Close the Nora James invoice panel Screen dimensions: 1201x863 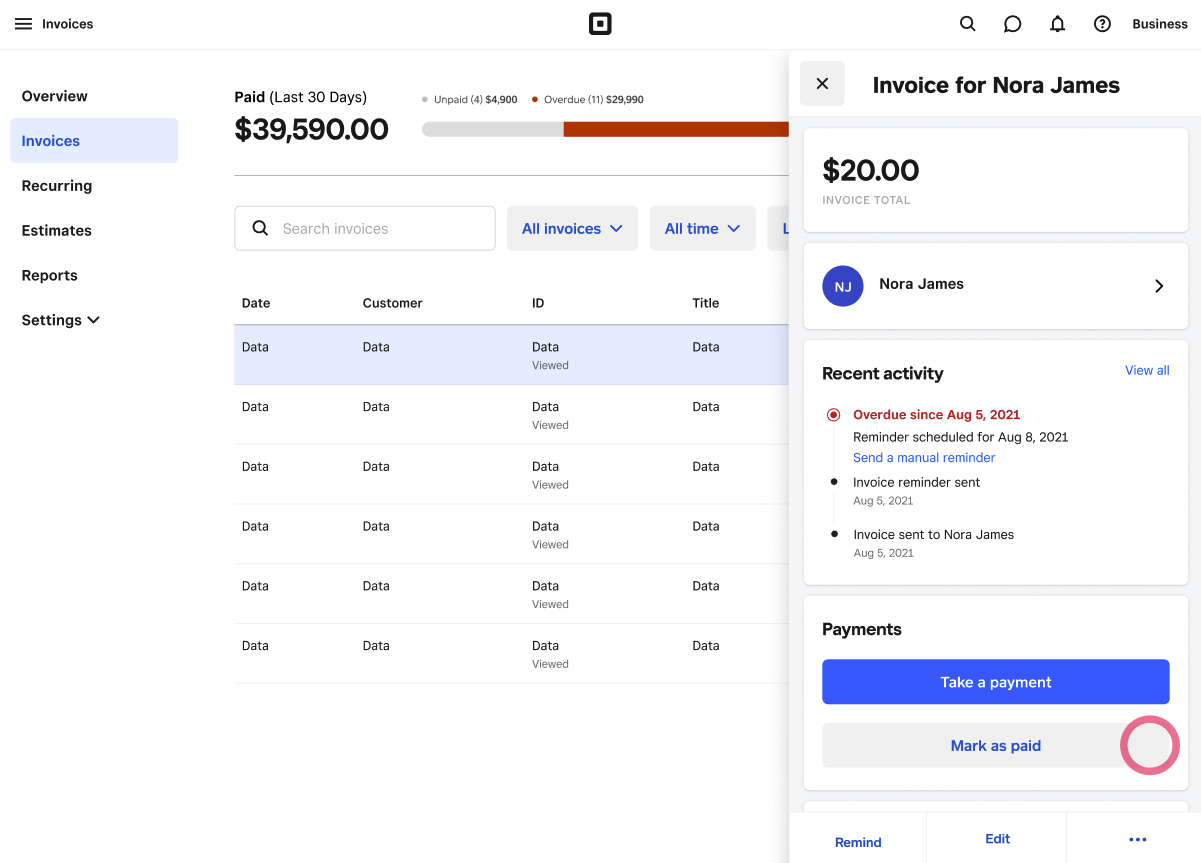coord(822,84)
